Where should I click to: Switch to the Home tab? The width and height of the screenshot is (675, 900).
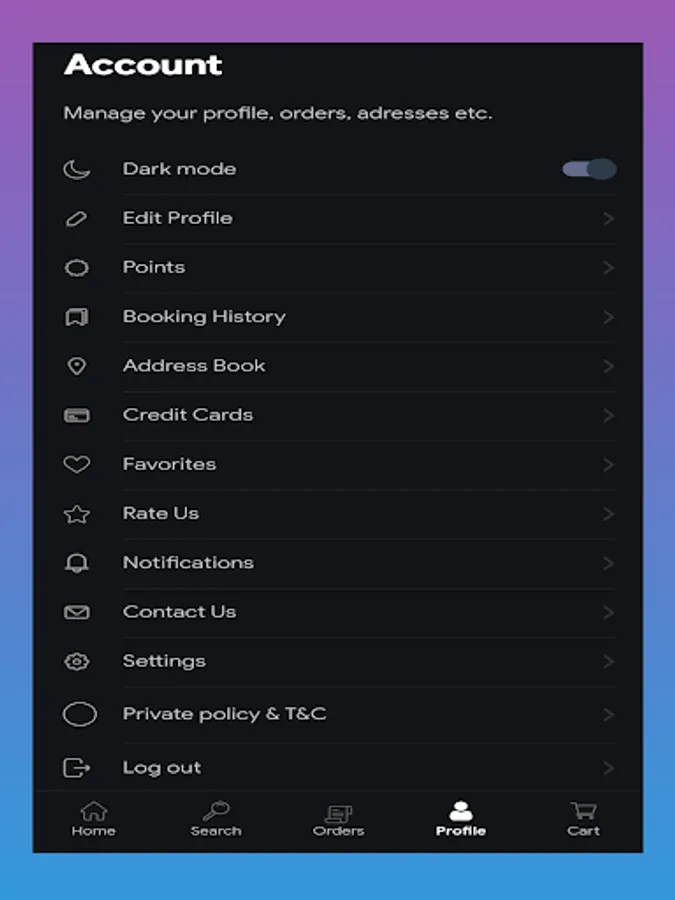(x=93, y=819)
